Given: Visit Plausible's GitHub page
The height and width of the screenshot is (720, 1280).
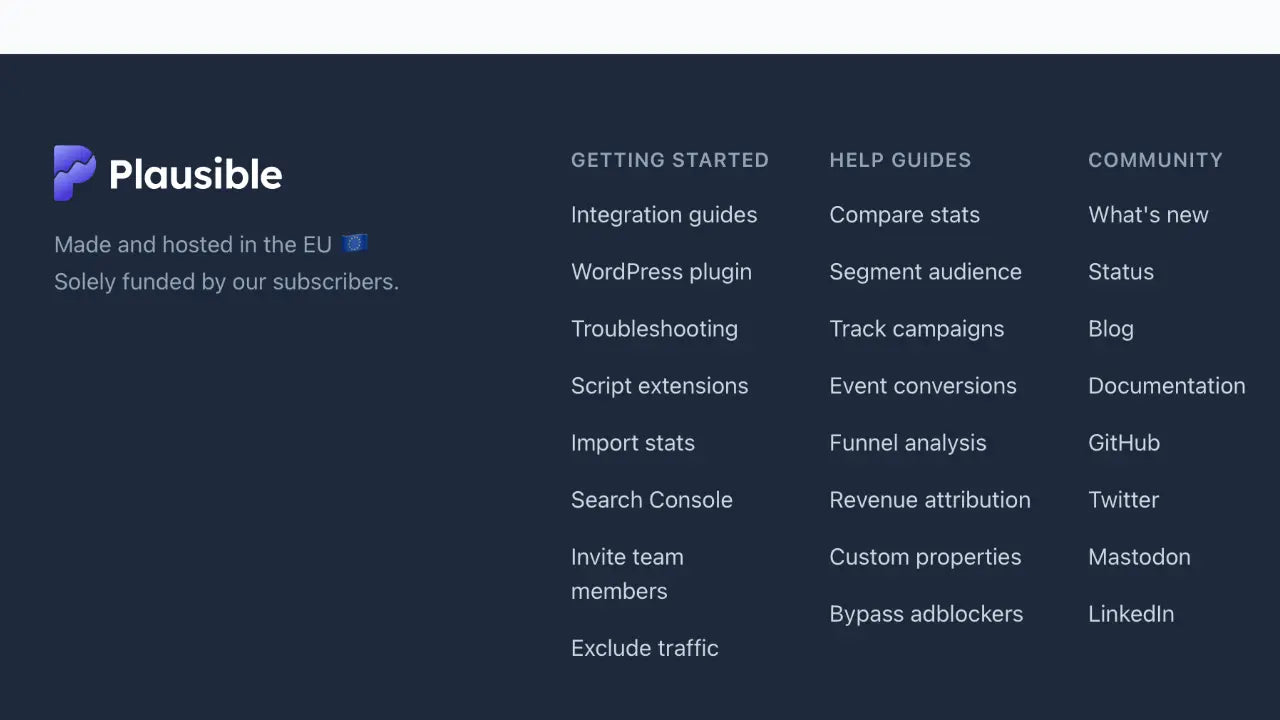Looking at the screenshot, I should point(1124,442).
